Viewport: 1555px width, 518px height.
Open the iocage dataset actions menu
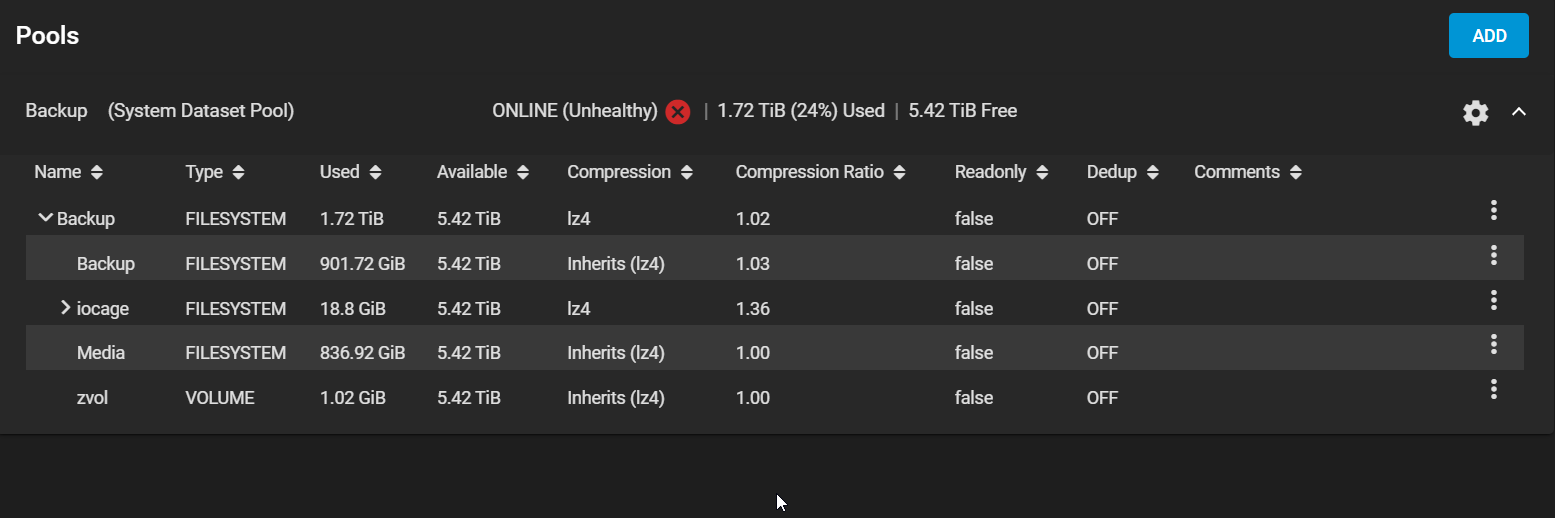point(1493,300)
